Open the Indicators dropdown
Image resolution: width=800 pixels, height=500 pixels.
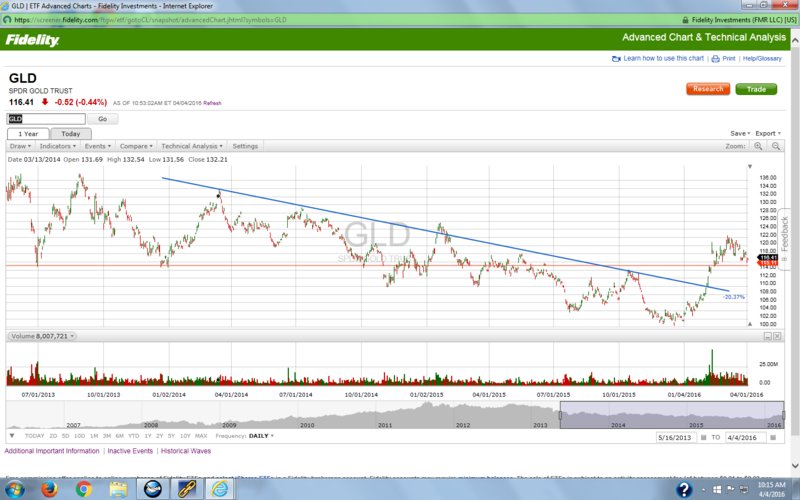click(58, 146)
